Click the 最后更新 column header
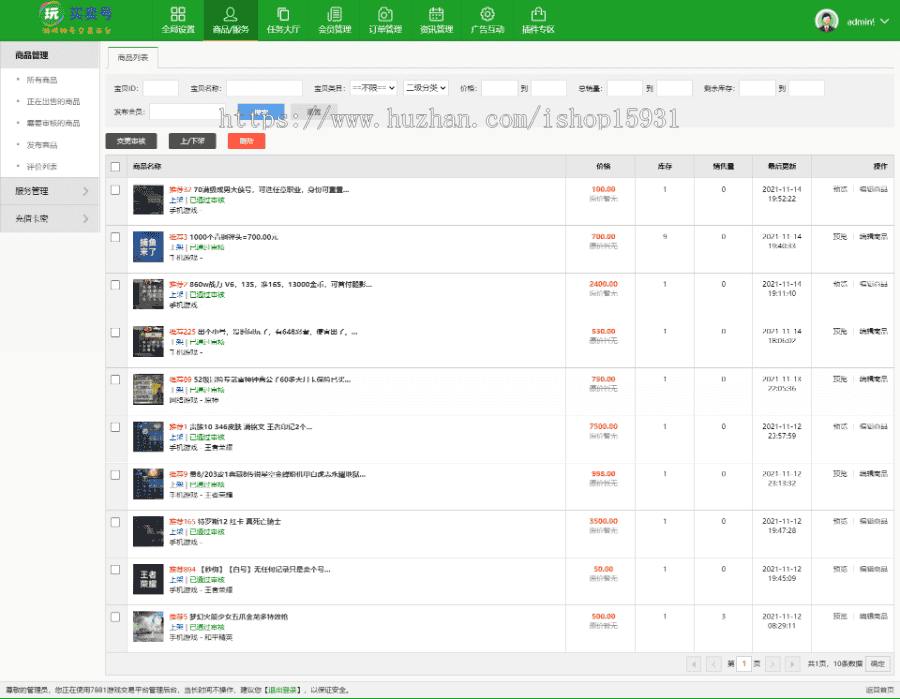The image size is (900, 699). 782,166
